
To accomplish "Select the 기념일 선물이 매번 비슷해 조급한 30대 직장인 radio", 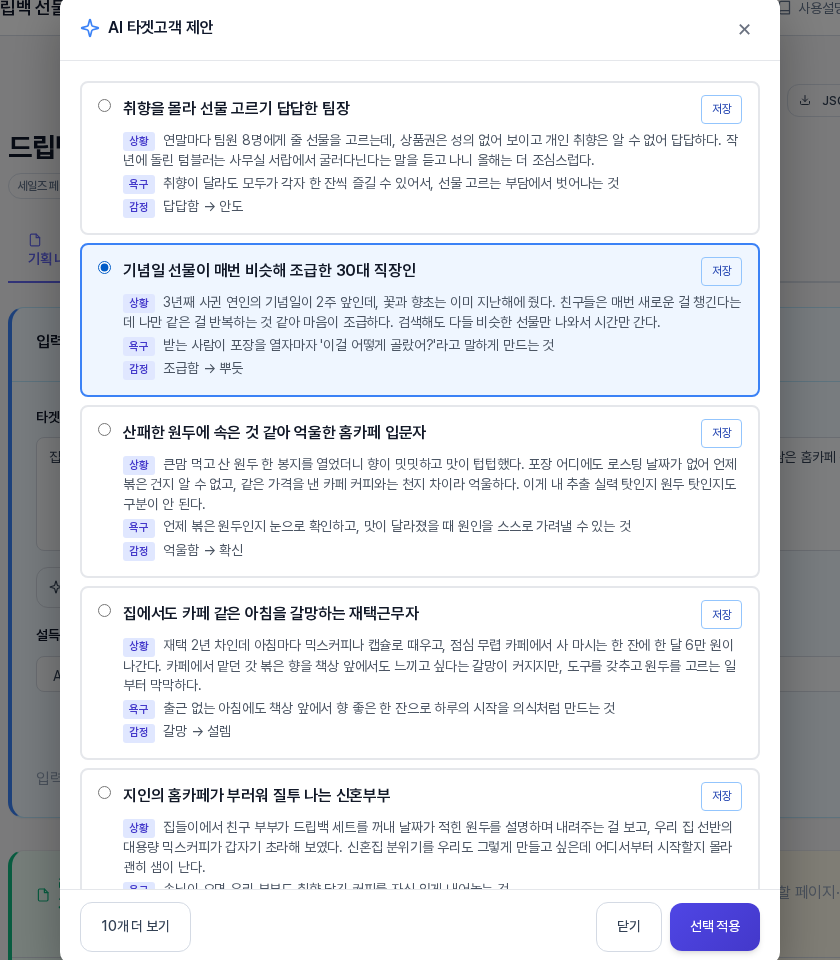I will pyautogui.click(x=105, y=268).
